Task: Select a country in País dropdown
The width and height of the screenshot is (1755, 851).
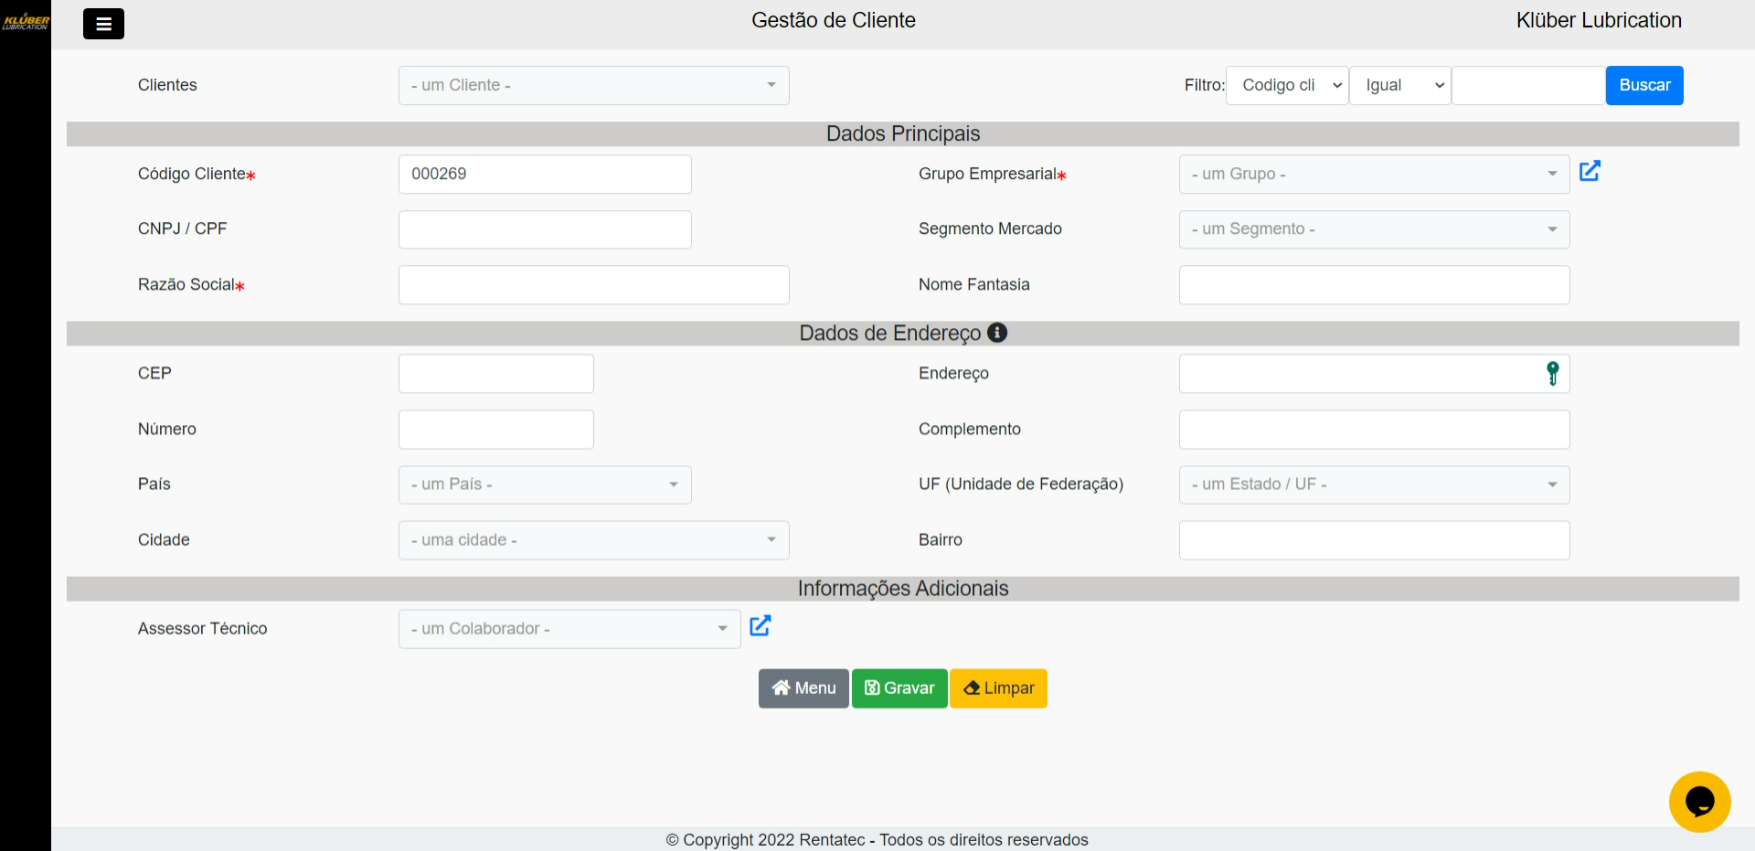Action: pos(544,485)
